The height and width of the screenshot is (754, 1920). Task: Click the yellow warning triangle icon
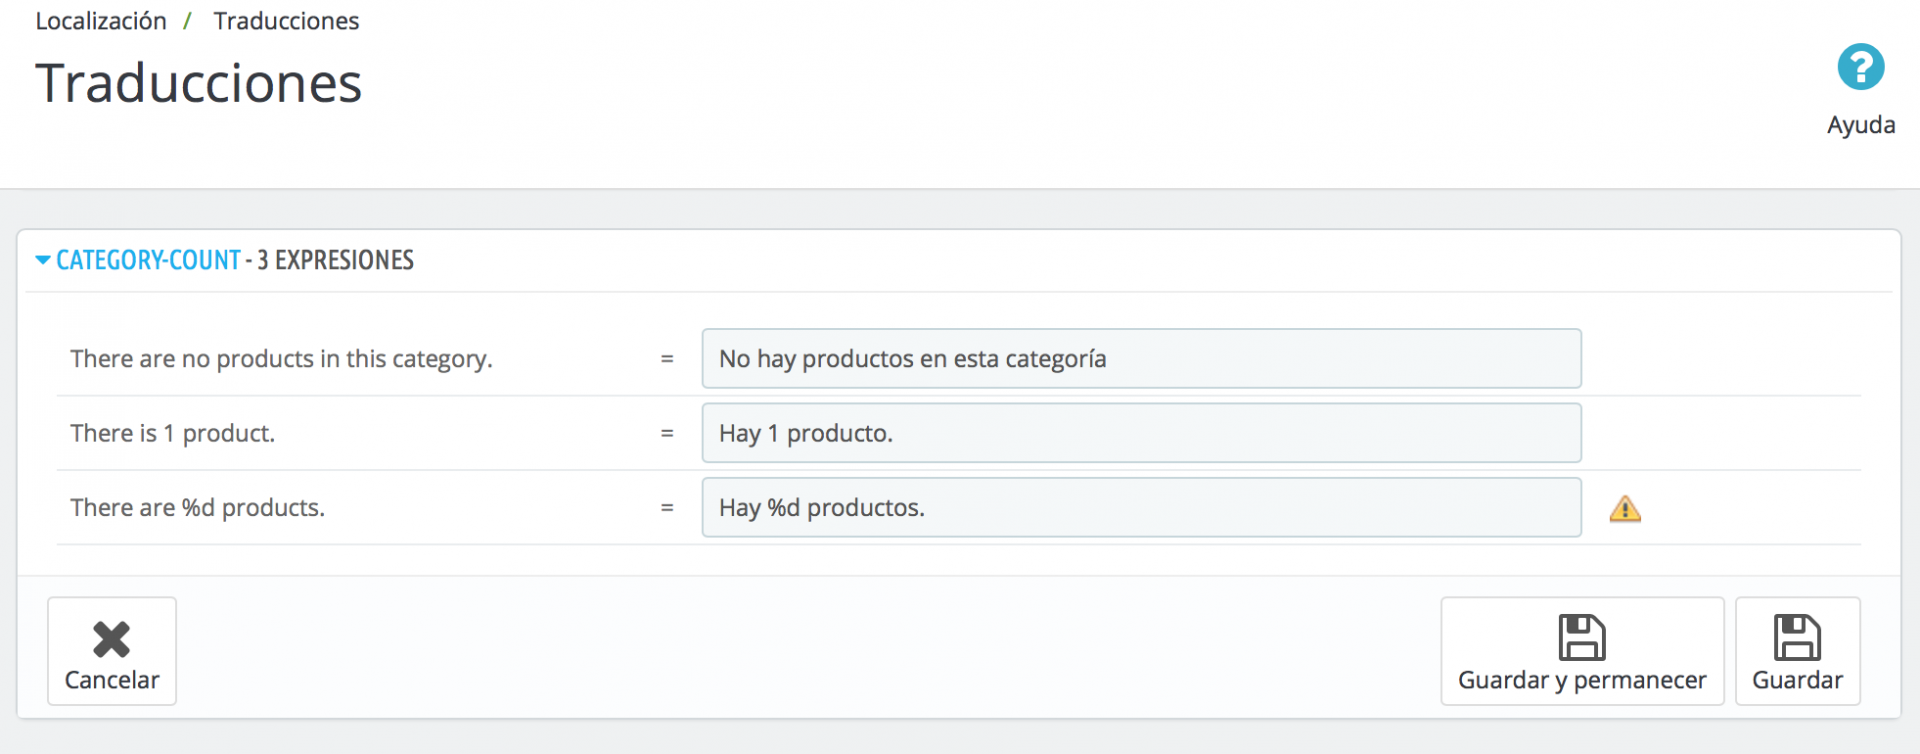pos(1625,509)
